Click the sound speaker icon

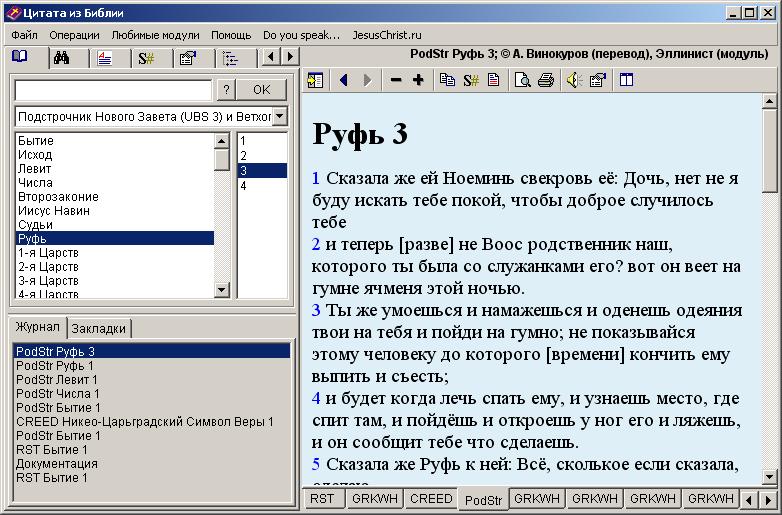pyautogui.click(x=574, y=81)
